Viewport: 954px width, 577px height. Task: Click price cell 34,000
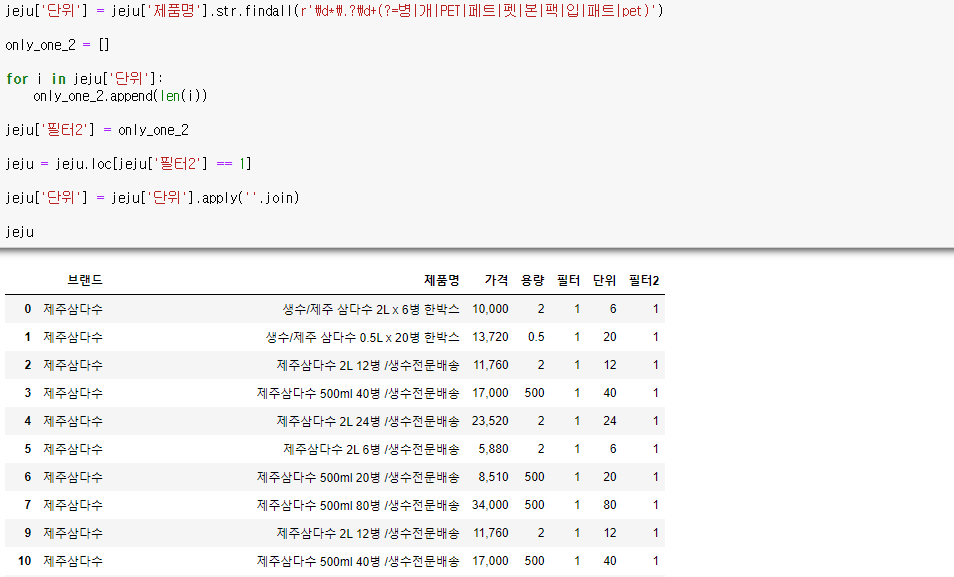click(x=490, y=505)
